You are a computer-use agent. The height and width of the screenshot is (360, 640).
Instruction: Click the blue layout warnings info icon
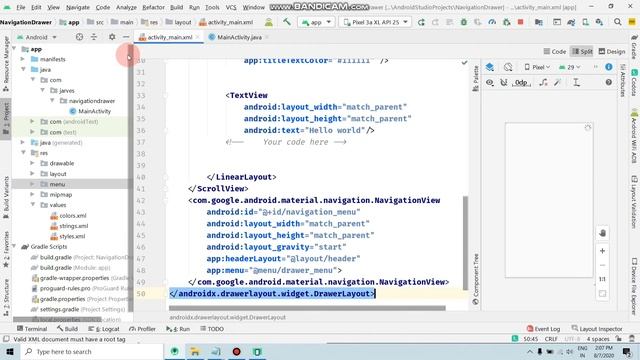[609, 67]
